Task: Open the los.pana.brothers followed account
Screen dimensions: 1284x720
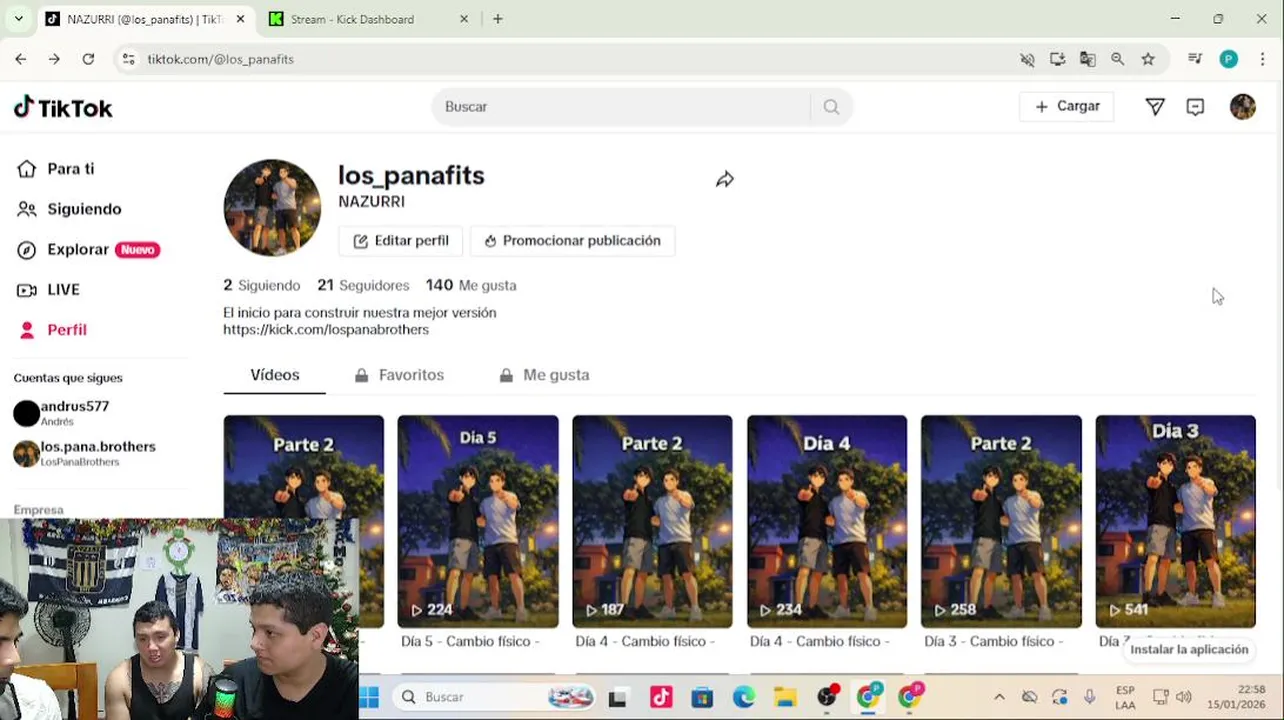Action: [x=84, y=453]
